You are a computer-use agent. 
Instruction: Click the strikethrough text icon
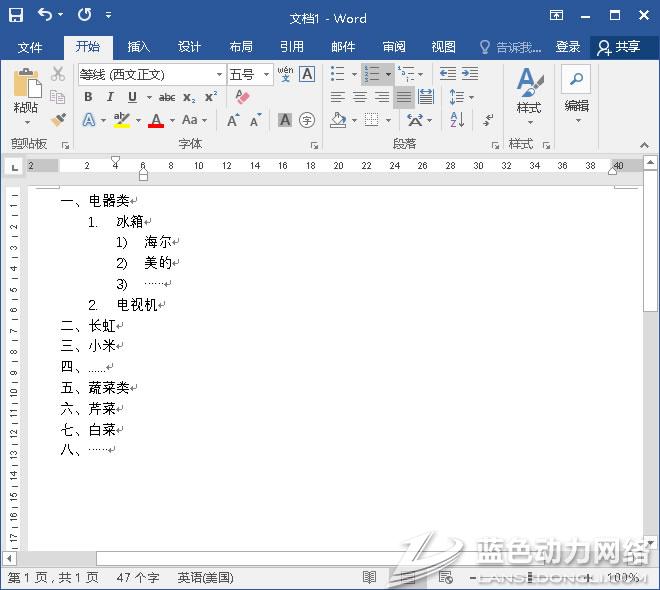click(x=167, y=97)
